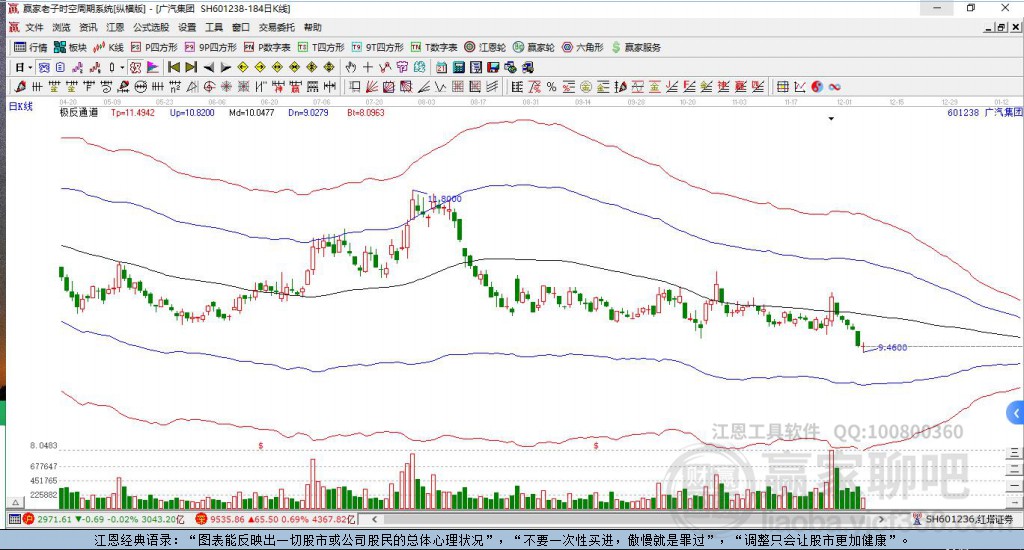Select the circled-cross target drawing icon
Viewport: 1024px width, 550px height.
coord(209,86)
